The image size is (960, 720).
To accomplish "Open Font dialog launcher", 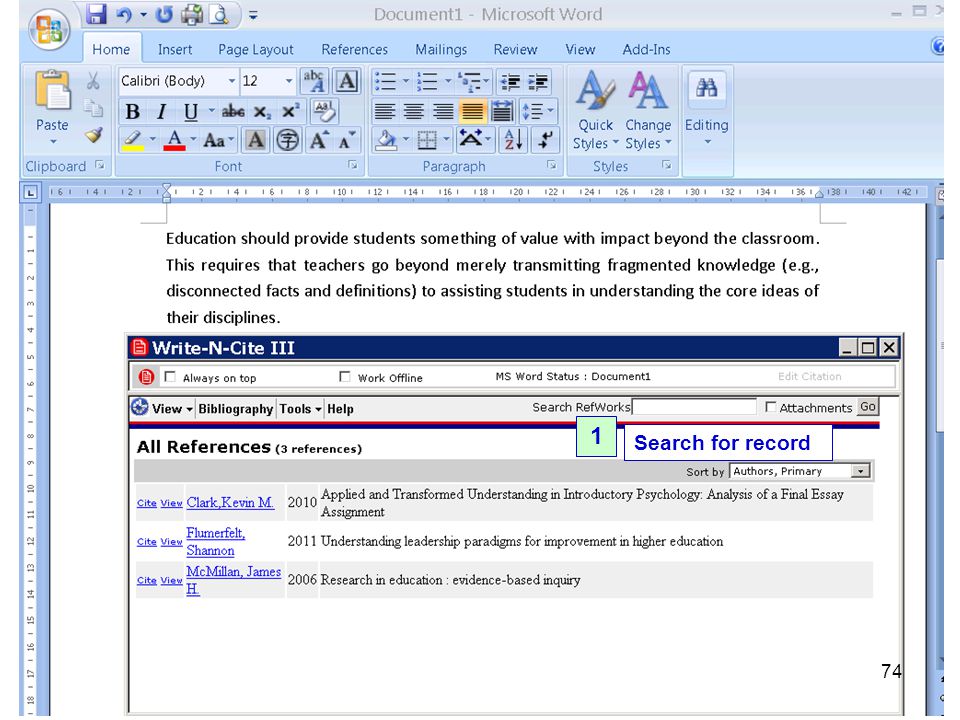I will [353, 165].
